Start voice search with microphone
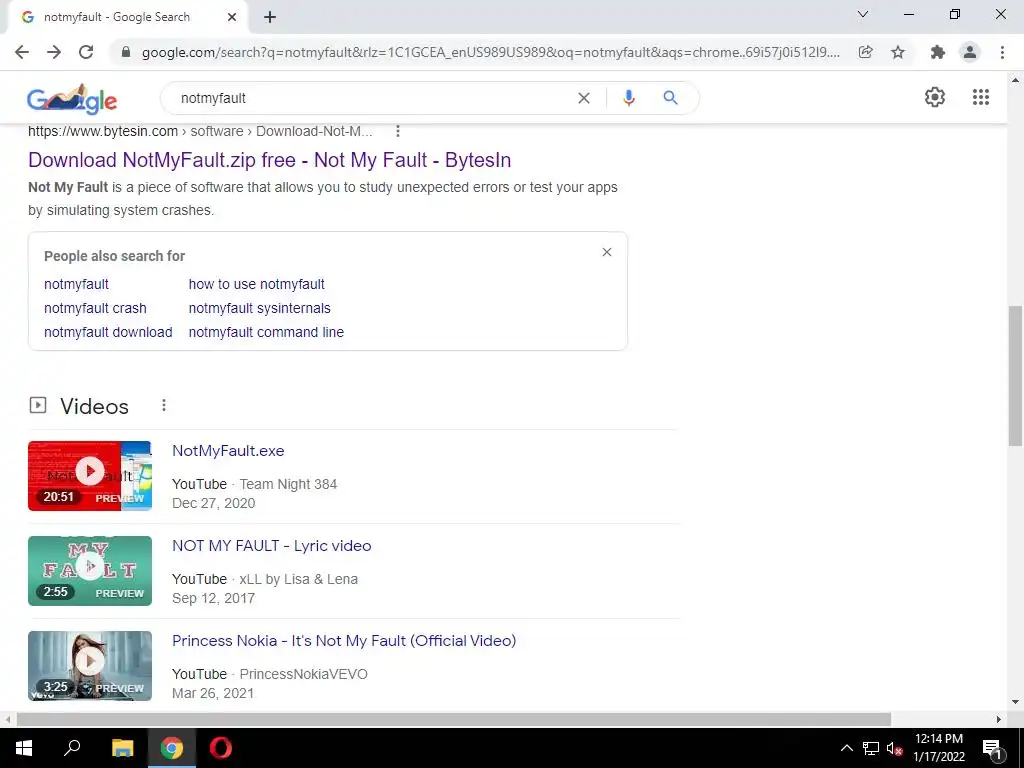The width and height of the screenshot is (1024, 768). coord(629,98)
